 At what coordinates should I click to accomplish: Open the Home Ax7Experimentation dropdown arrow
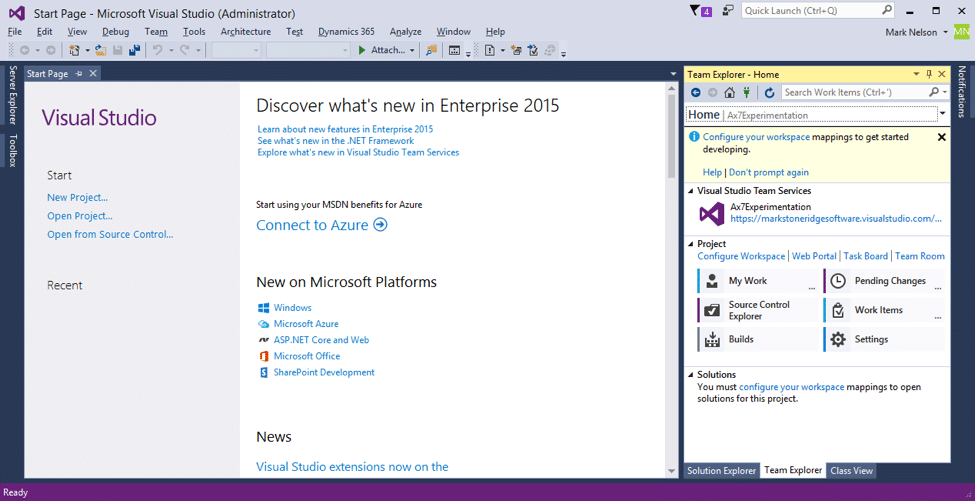(943, 114)
